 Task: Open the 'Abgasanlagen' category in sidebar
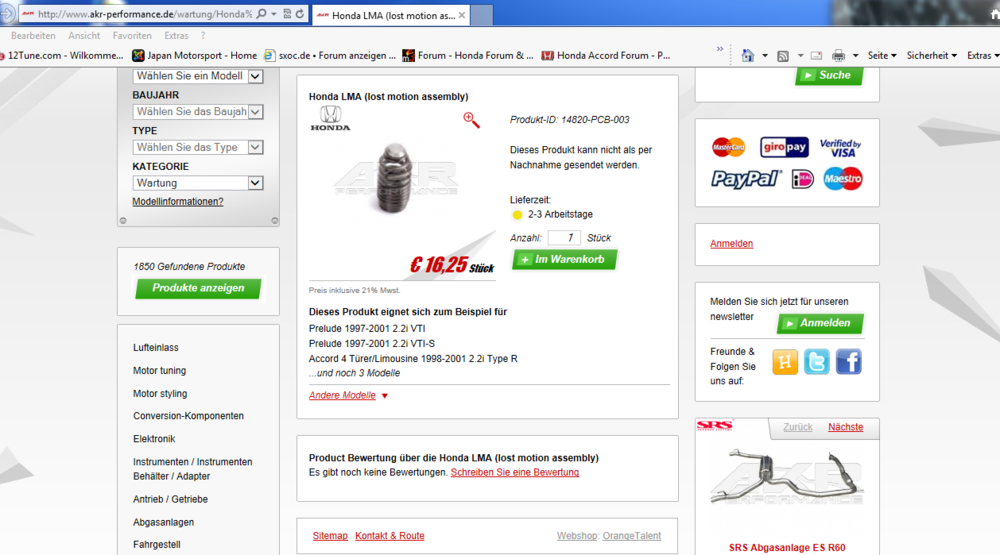pos(163,522)
